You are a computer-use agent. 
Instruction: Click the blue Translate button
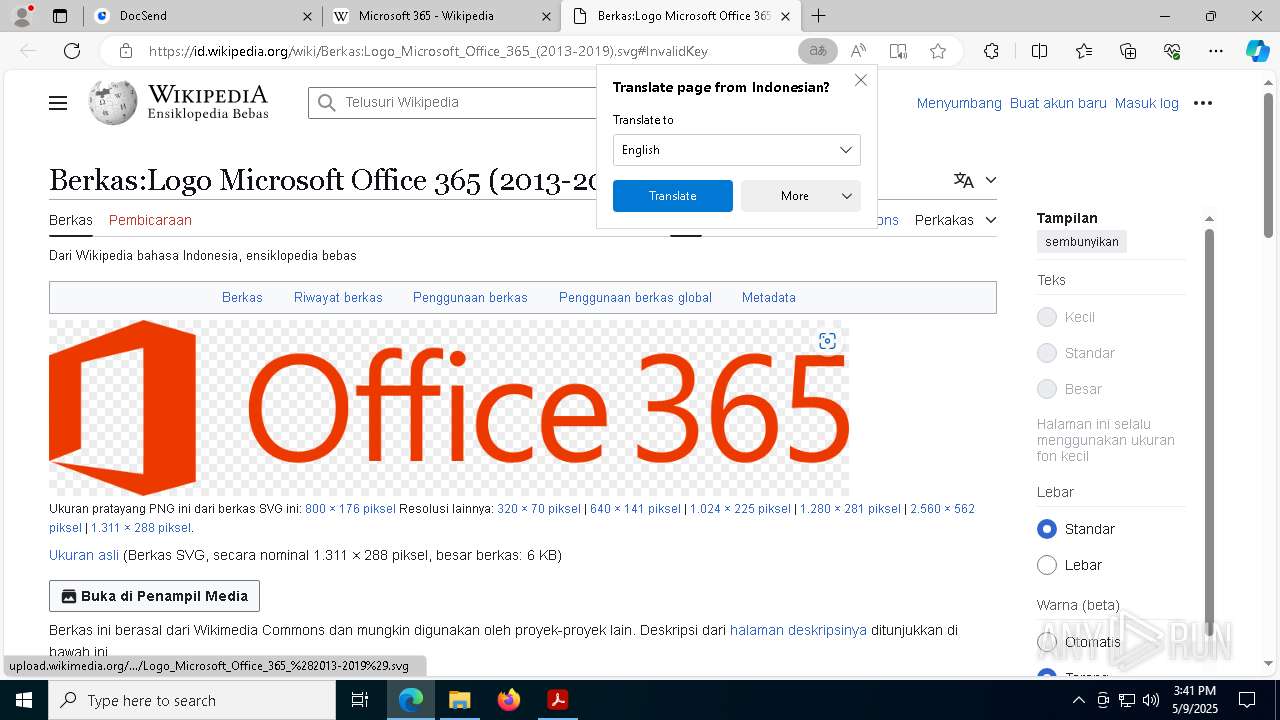click(x=673, y=196)
